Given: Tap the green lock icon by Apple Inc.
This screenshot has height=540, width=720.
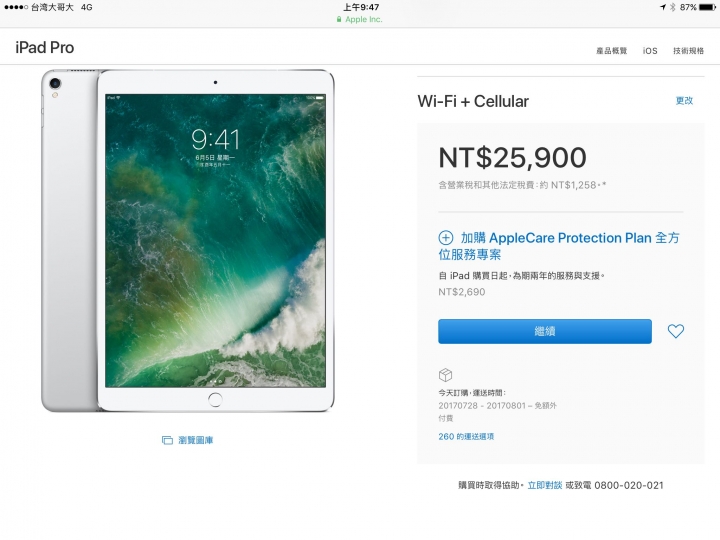Looking at the screenshot, I should pos(339,19).
